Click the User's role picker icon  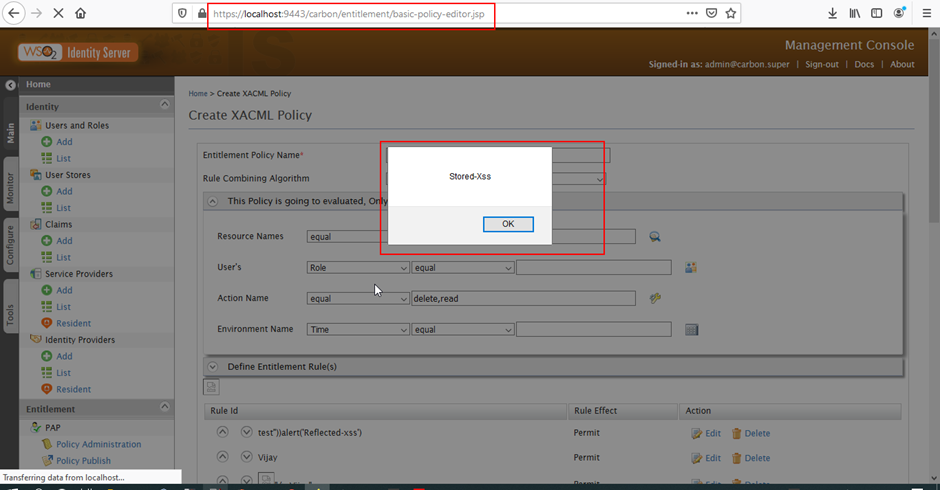(690, 268)
